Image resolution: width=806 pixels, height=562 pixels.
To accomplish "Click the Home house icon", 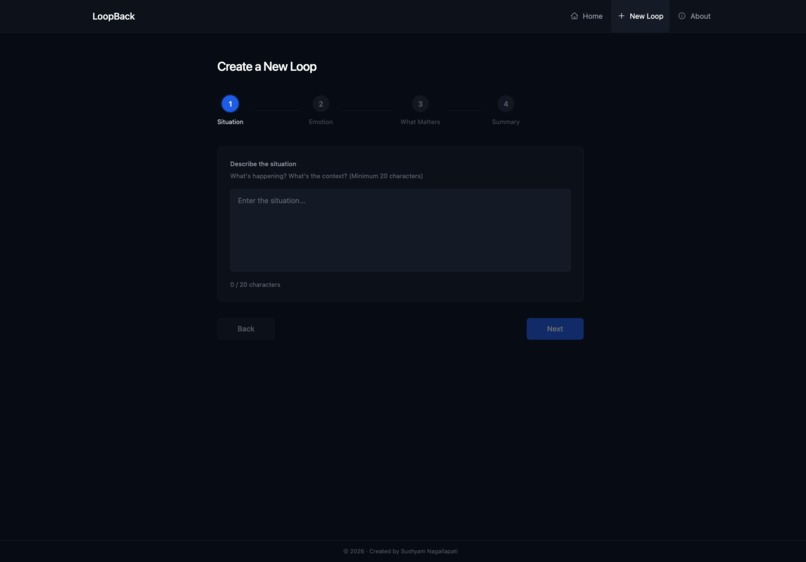I will point(574,16).
